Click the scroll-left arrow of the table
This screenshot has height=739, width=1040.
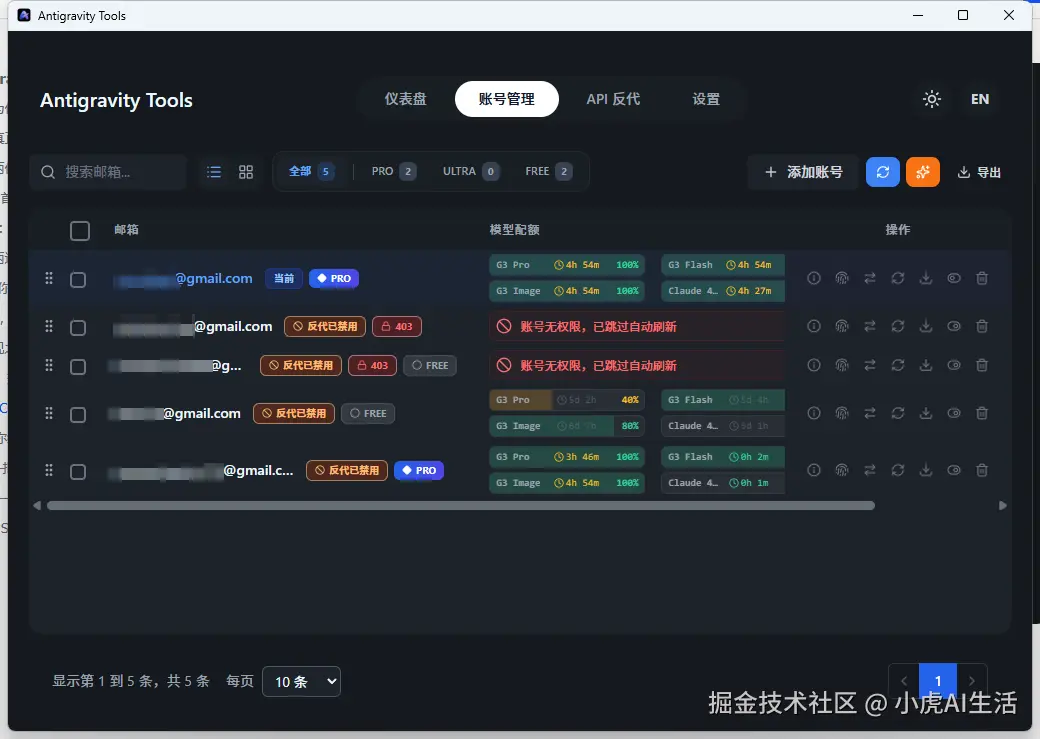click(x=37, y=505)
